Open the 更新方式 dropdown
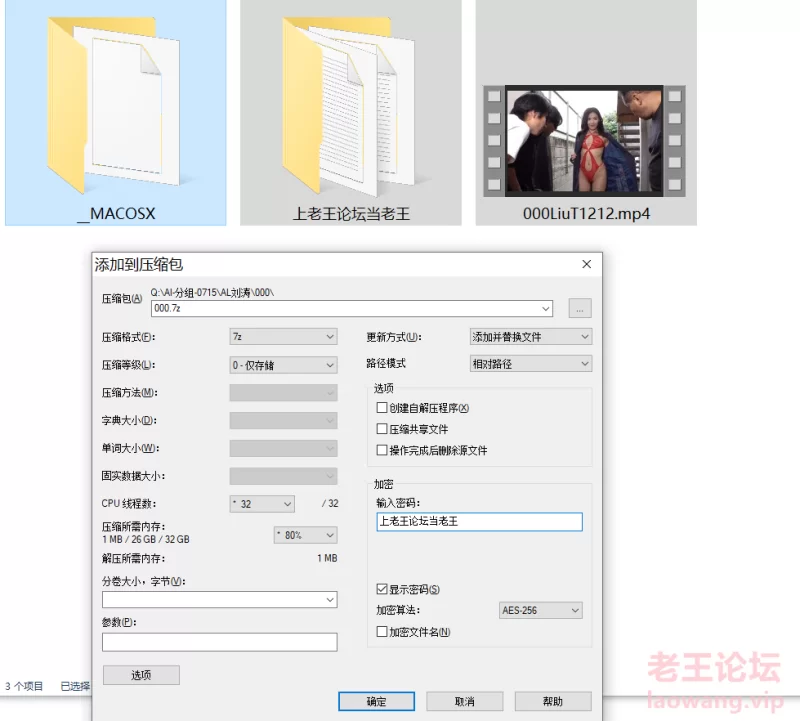This screenshot has height=721, width=800. 531,337
